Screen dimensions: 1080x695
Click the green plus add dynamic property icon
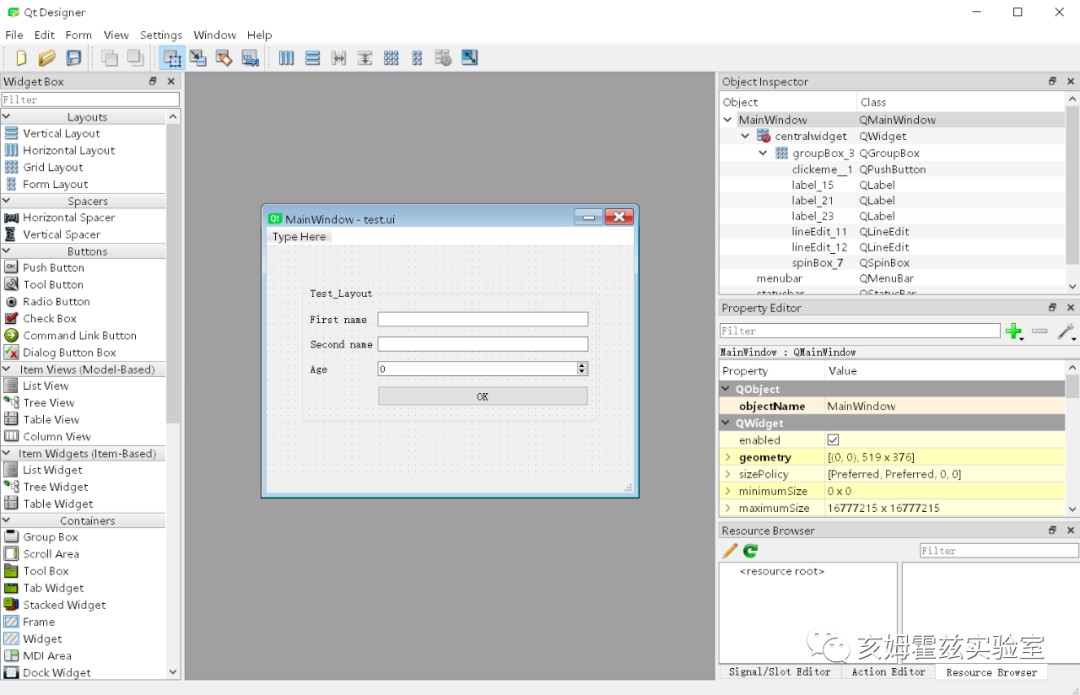coord(1013,331)
